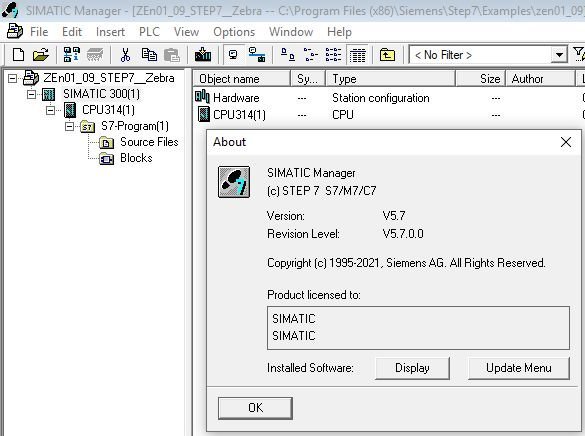This screenshot has width=585, height=436.
Task: Collapse the CPU314(1) tree node
Action: pyautogui.click(x=50, y=110)
